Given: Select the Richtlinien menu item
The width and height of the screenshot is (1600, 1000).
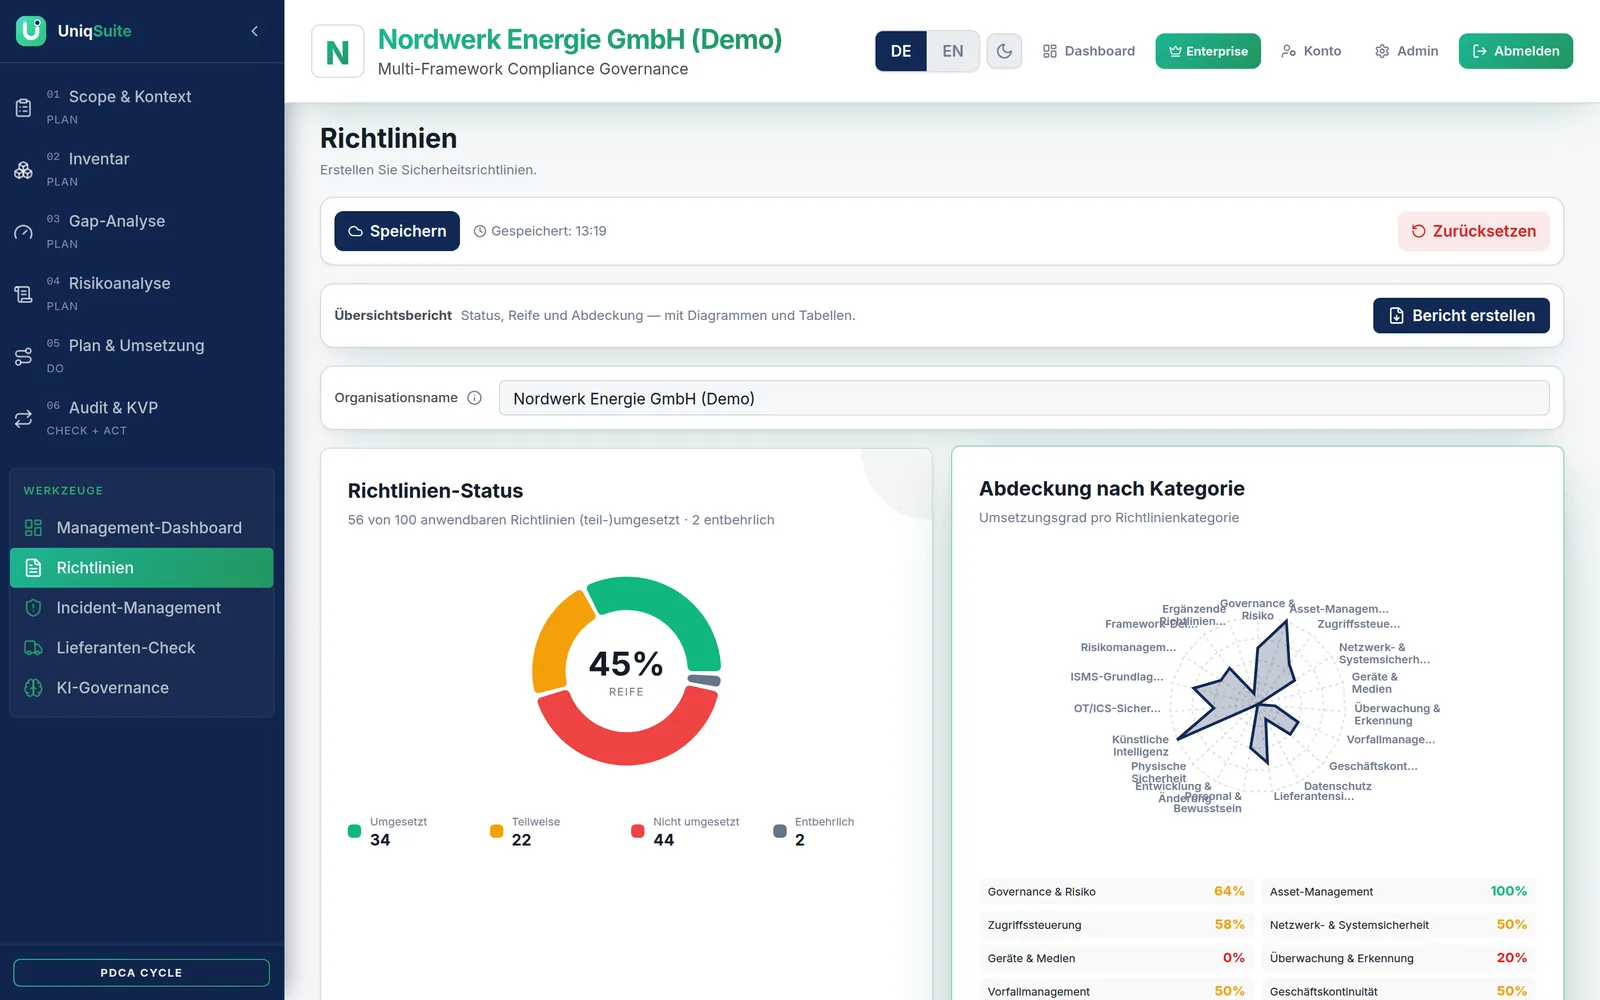Looking at the screenshot, I should coord(141,568).
